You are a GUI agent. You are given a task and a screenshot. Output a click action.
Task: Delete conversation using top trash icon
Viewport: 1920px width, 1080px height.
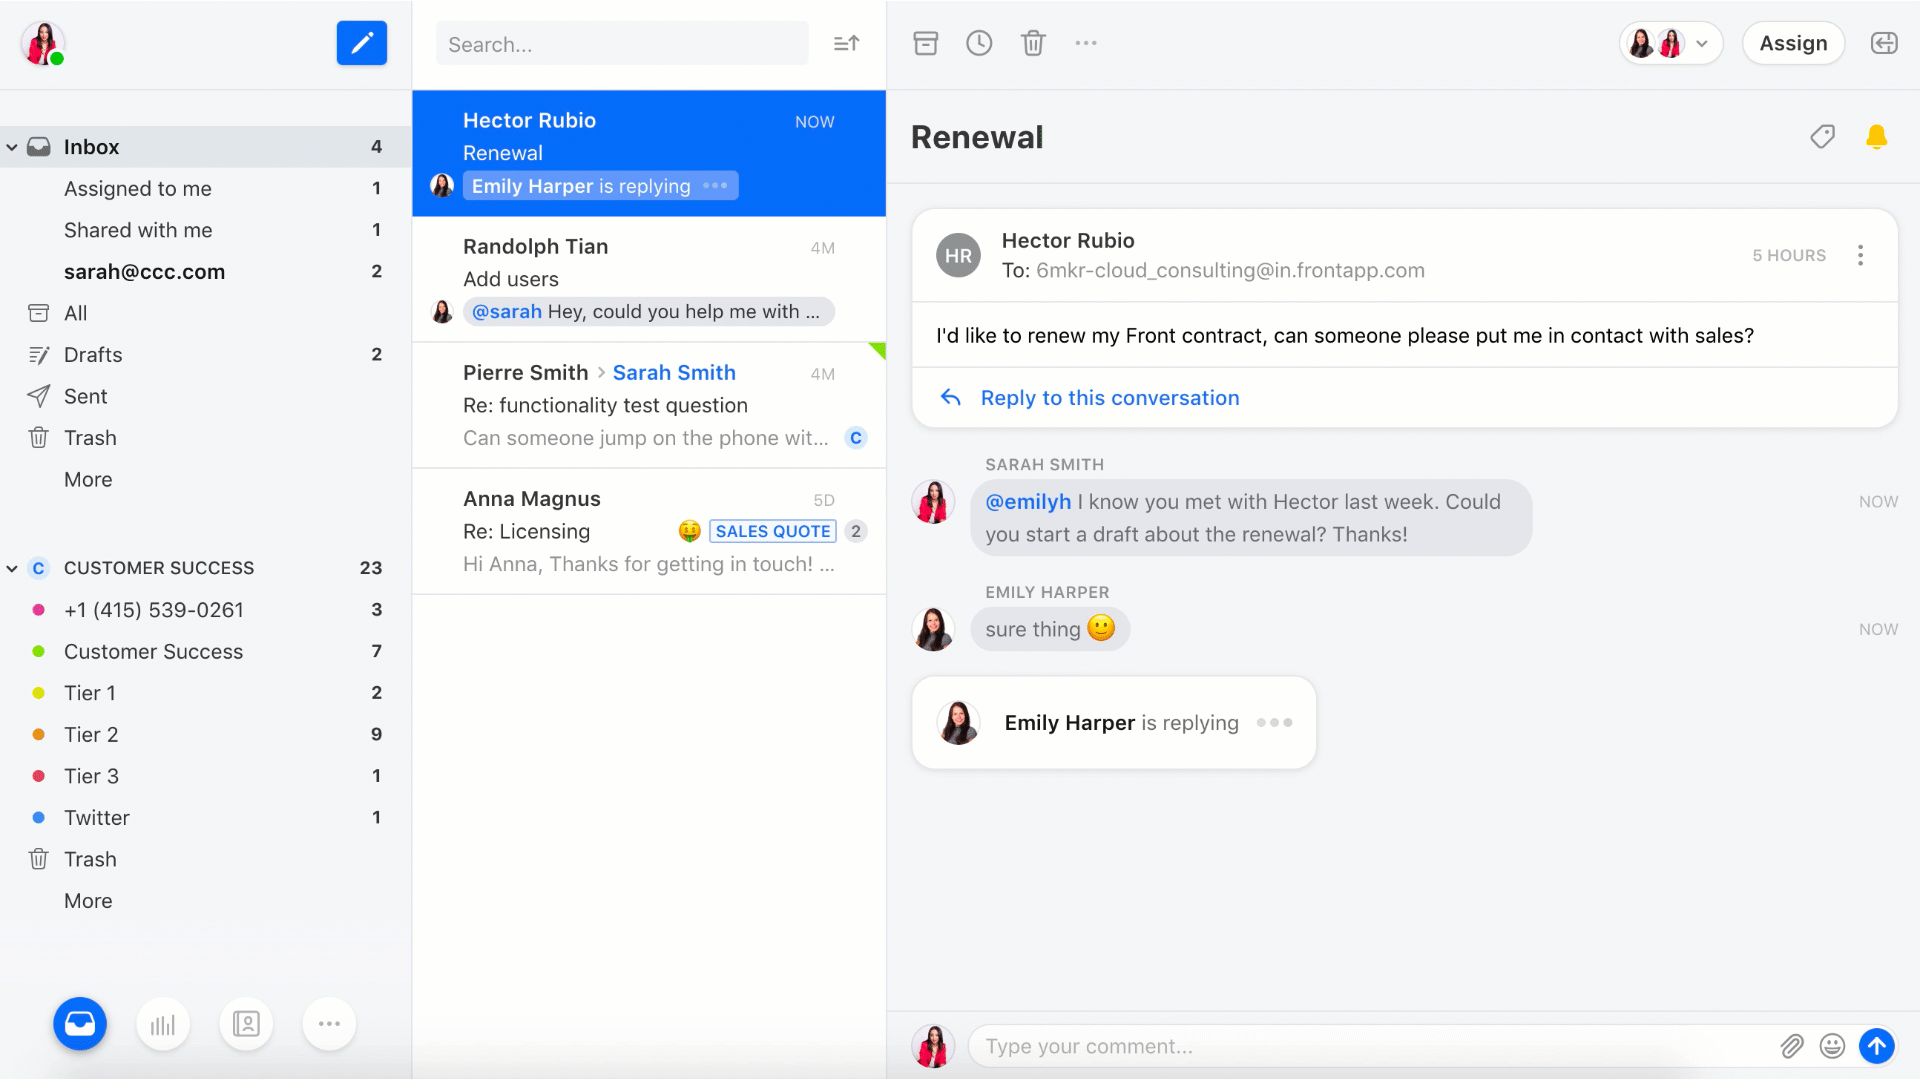[x=1033, y=43]
